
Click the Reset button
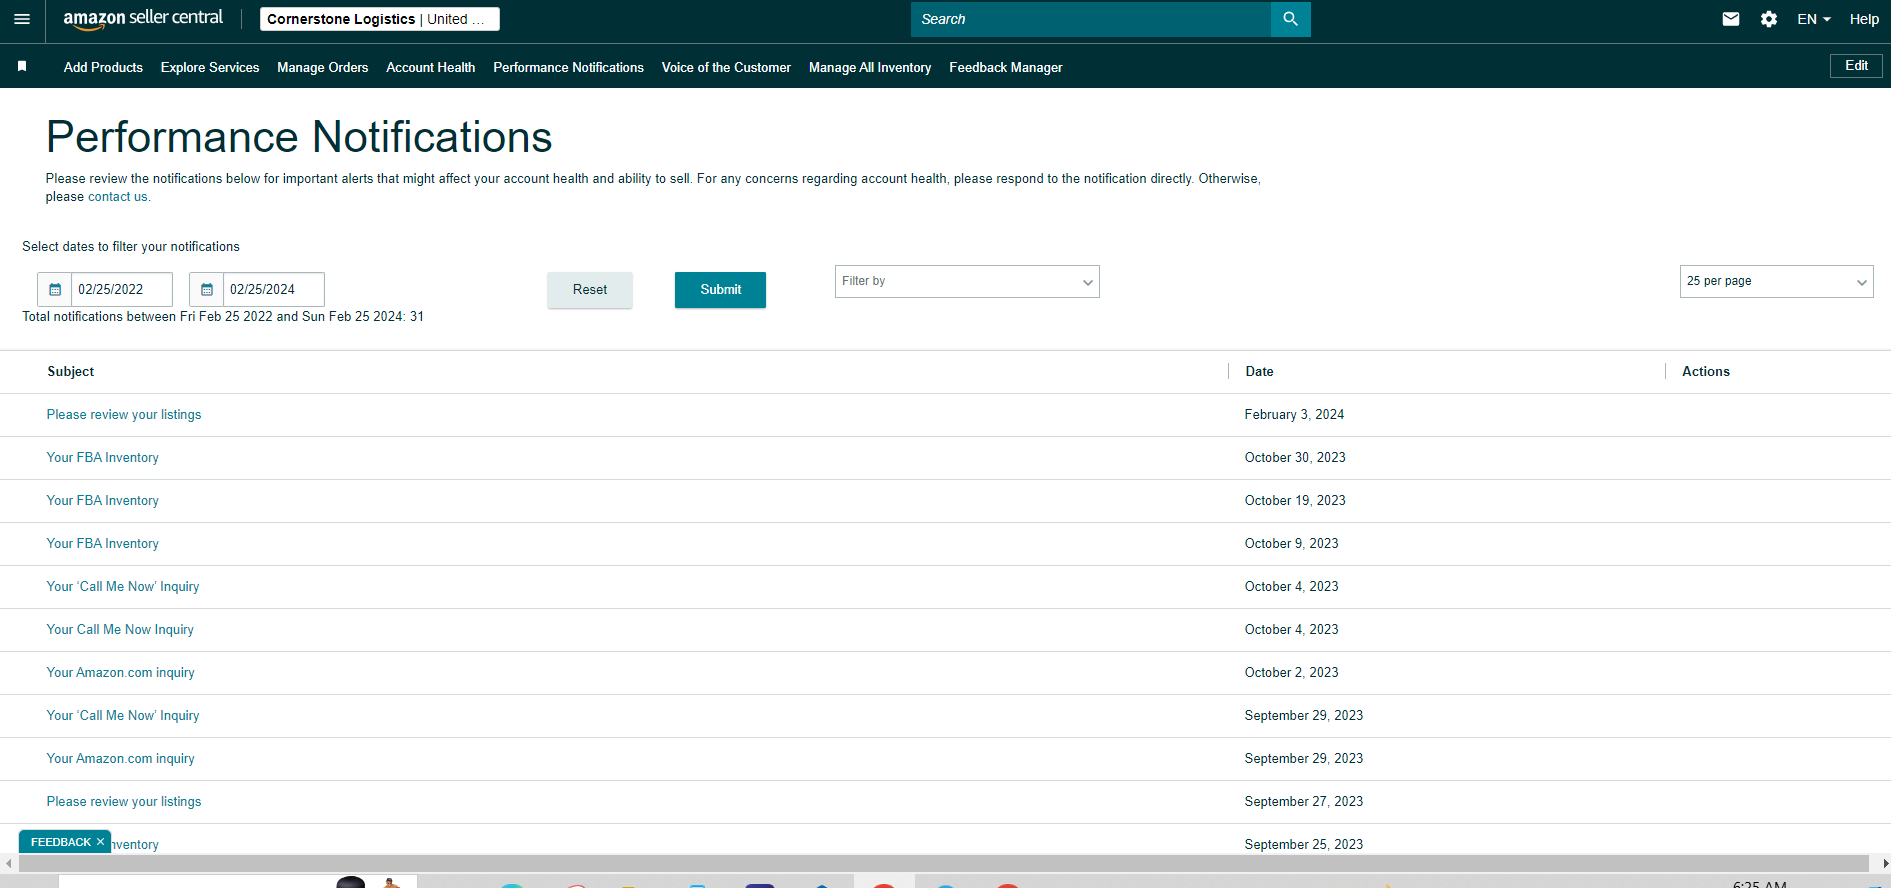pos(590,290)
